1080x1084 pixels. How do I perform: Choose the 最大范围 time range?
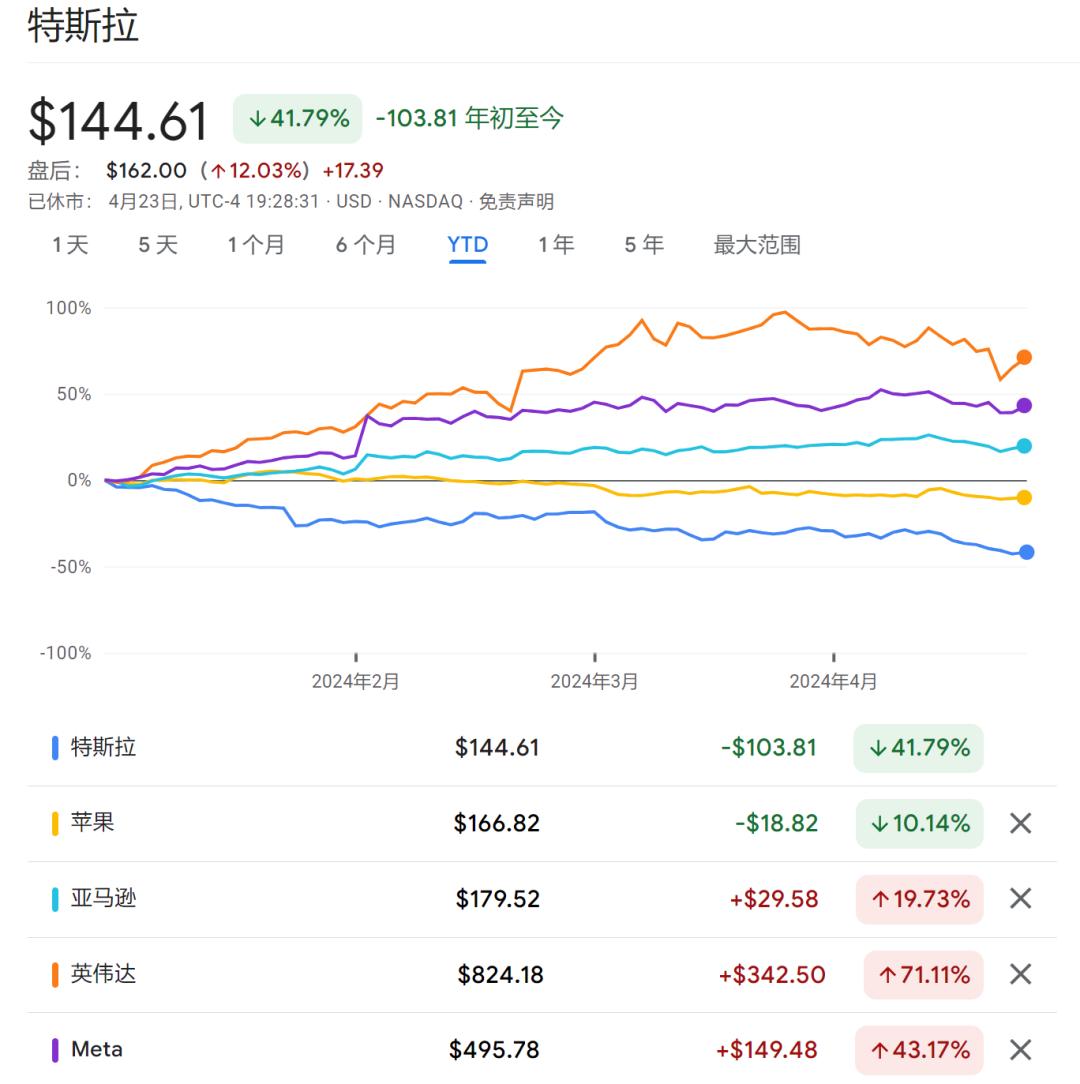(x=757, y=245)
